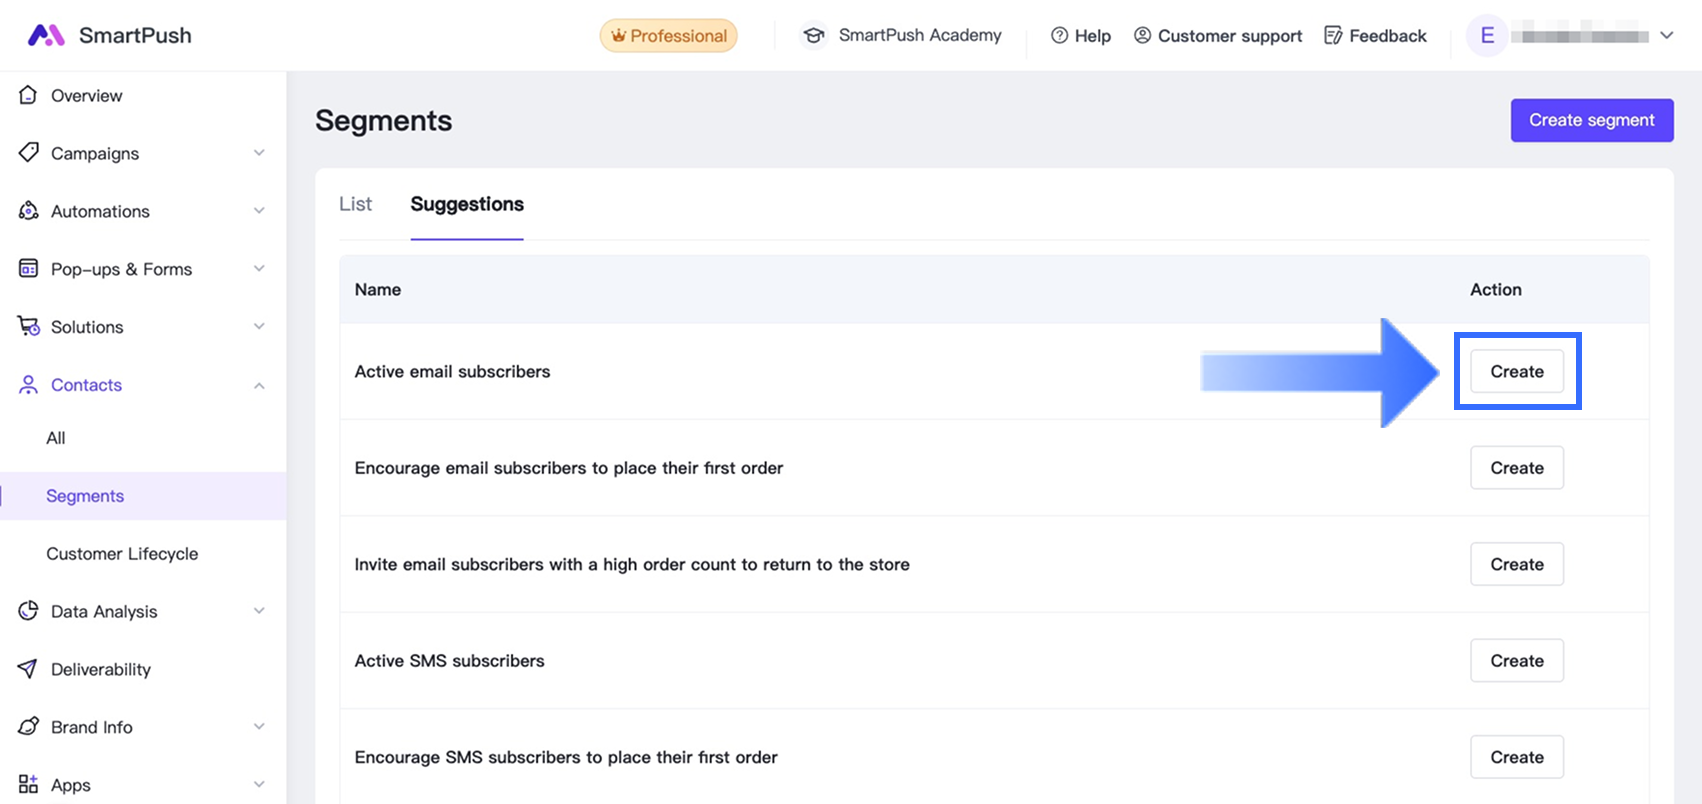
Task: Click the Deliverability paper plane icon
Action: 28,669
